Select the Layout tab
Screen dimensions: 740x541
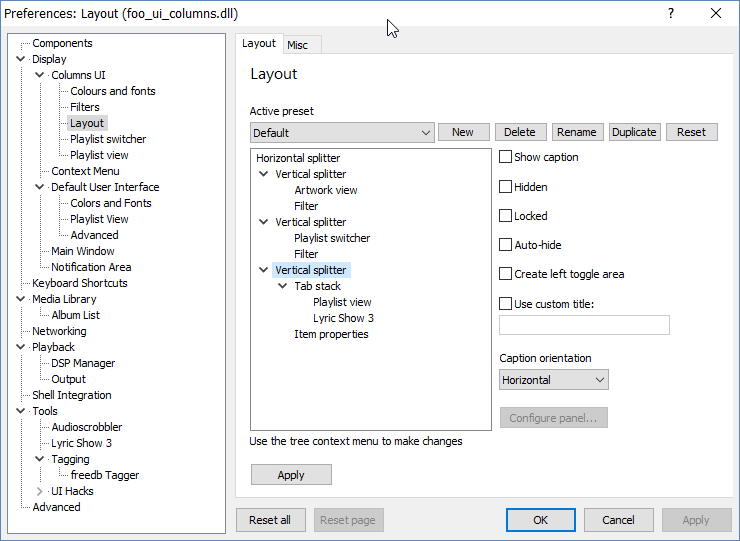pyautogui.click(x=259, y=44)
